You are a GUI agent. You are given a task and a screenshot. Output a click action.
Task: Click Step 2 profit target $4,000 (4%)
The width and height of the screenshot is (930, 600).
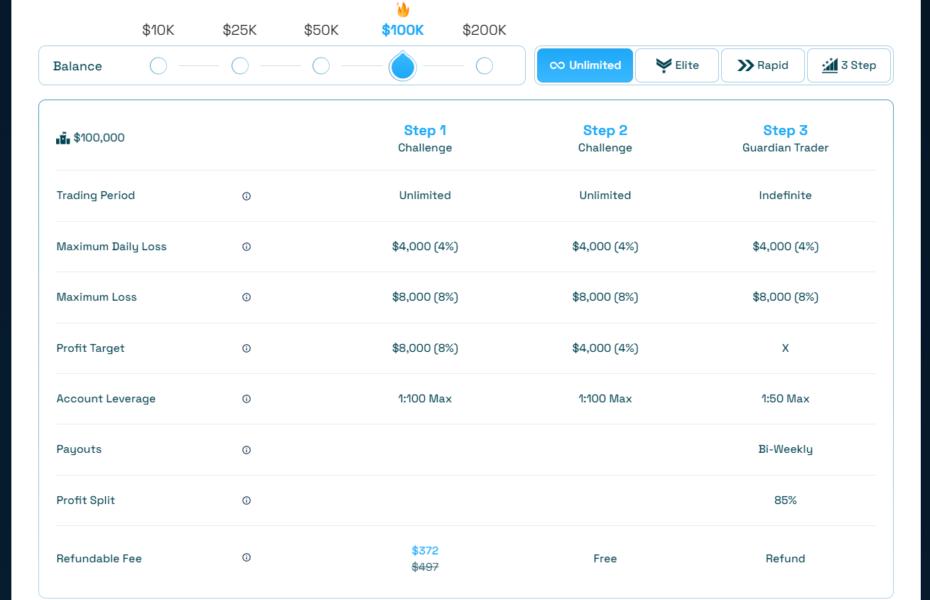pyautogui.click(x=605, y=348)
